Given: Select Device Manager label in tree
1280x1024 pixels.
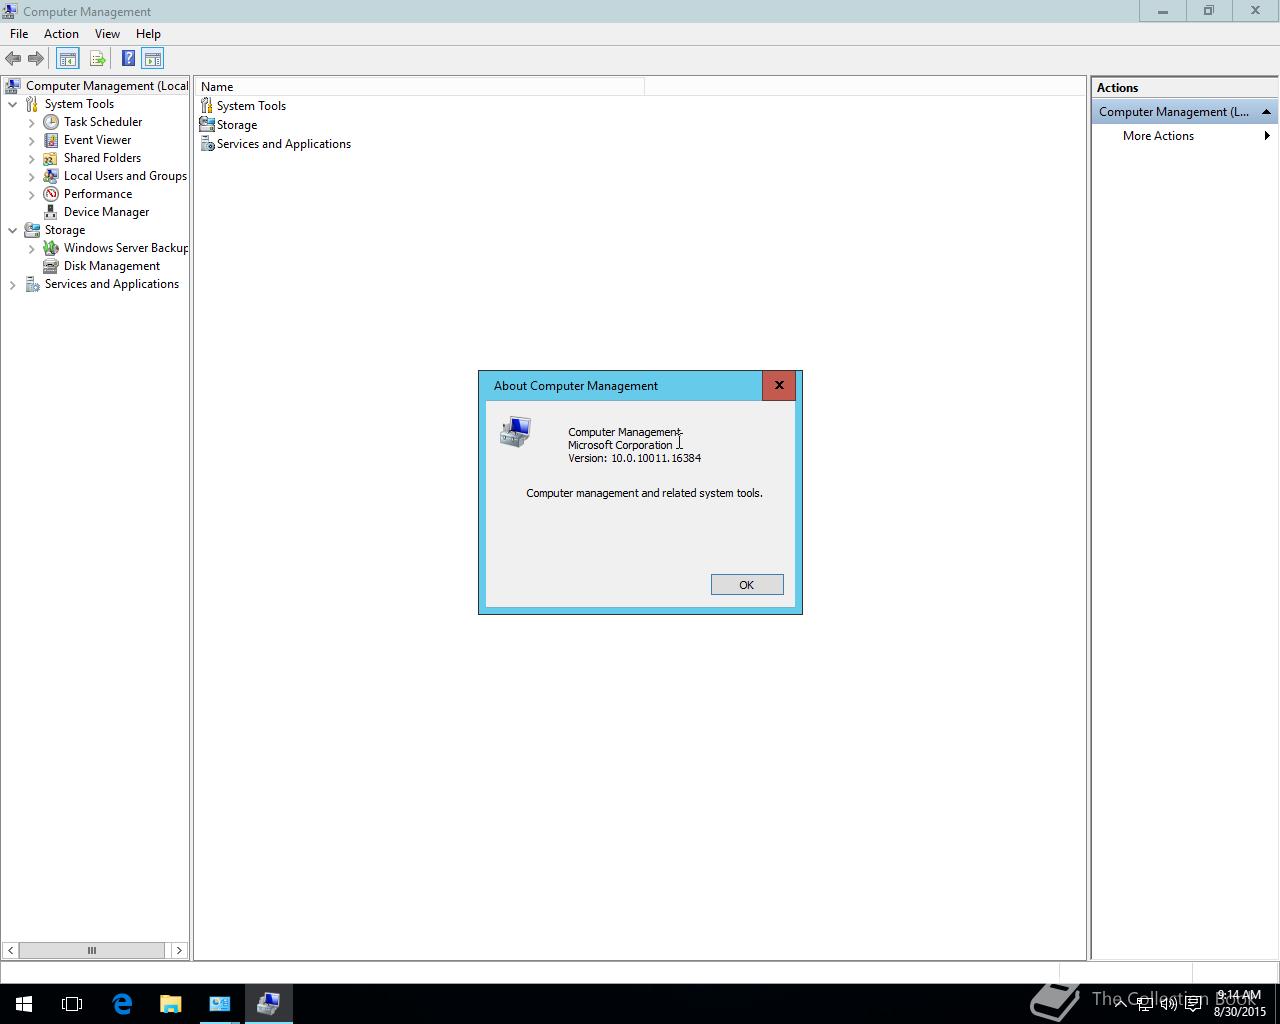Looking at the screenshot, I should click(x=106, y=212).
